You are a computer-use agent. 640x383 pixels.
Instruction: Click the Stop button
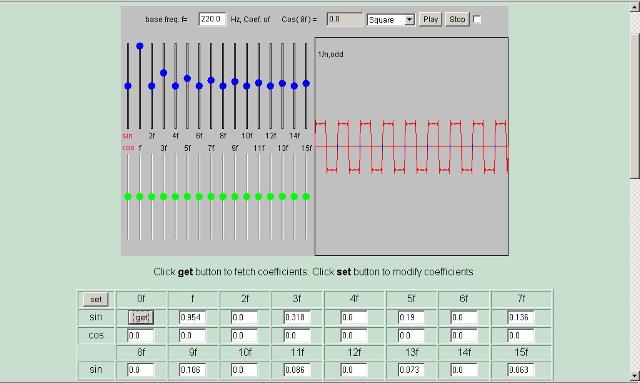tap(457, 19)
